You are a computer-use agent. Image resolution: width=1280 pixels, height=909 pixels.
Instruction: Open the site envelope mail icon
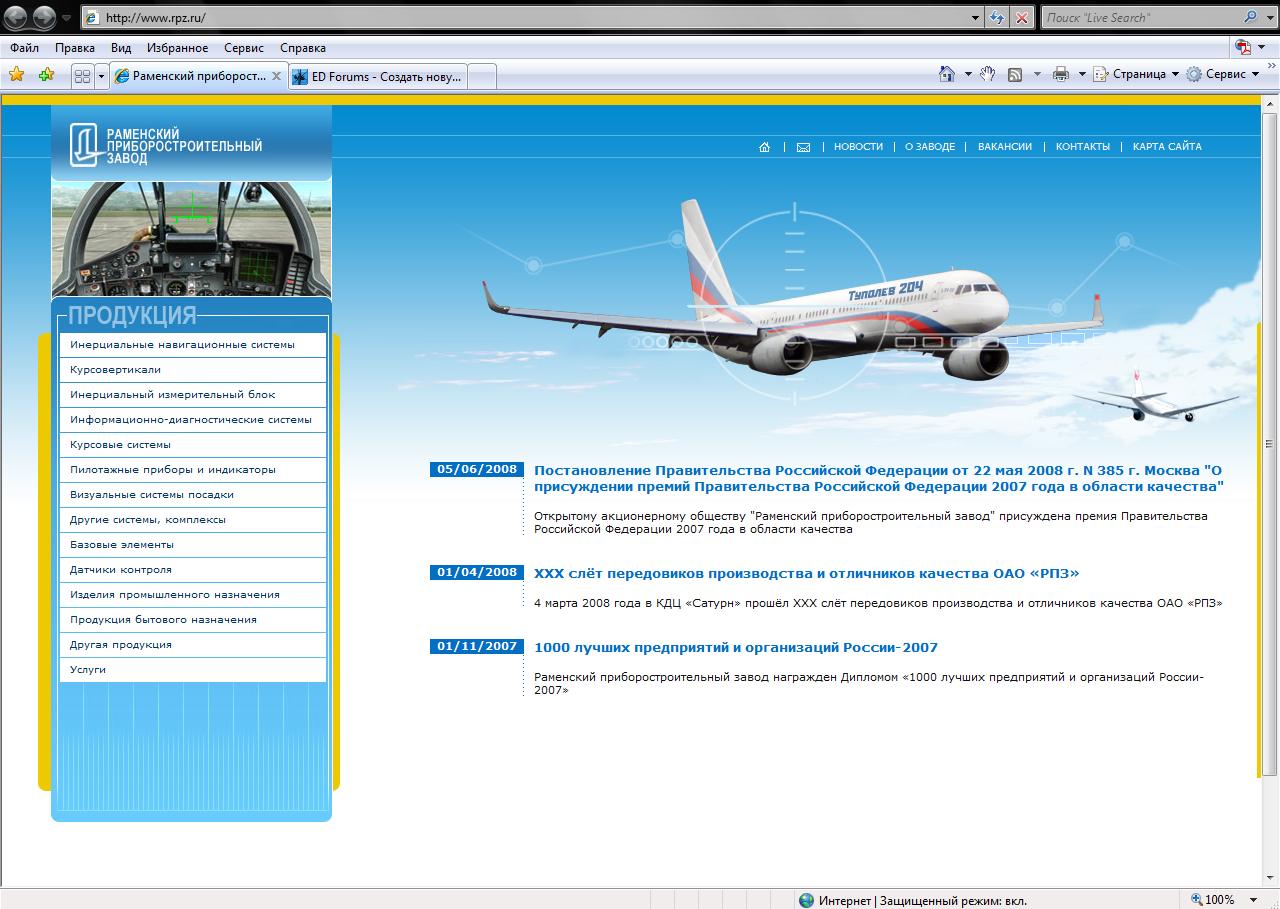[x=803, y=147]
